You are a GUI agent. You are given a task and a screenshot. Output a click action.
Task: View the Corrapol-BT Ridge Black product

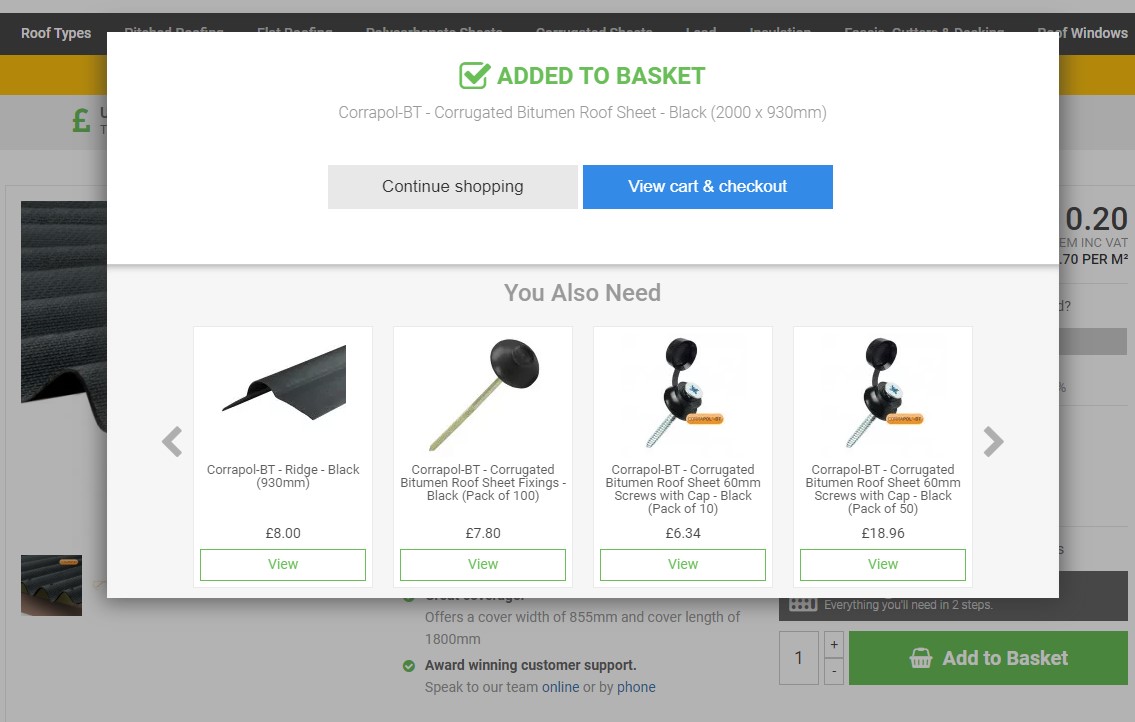coord(283,565)
